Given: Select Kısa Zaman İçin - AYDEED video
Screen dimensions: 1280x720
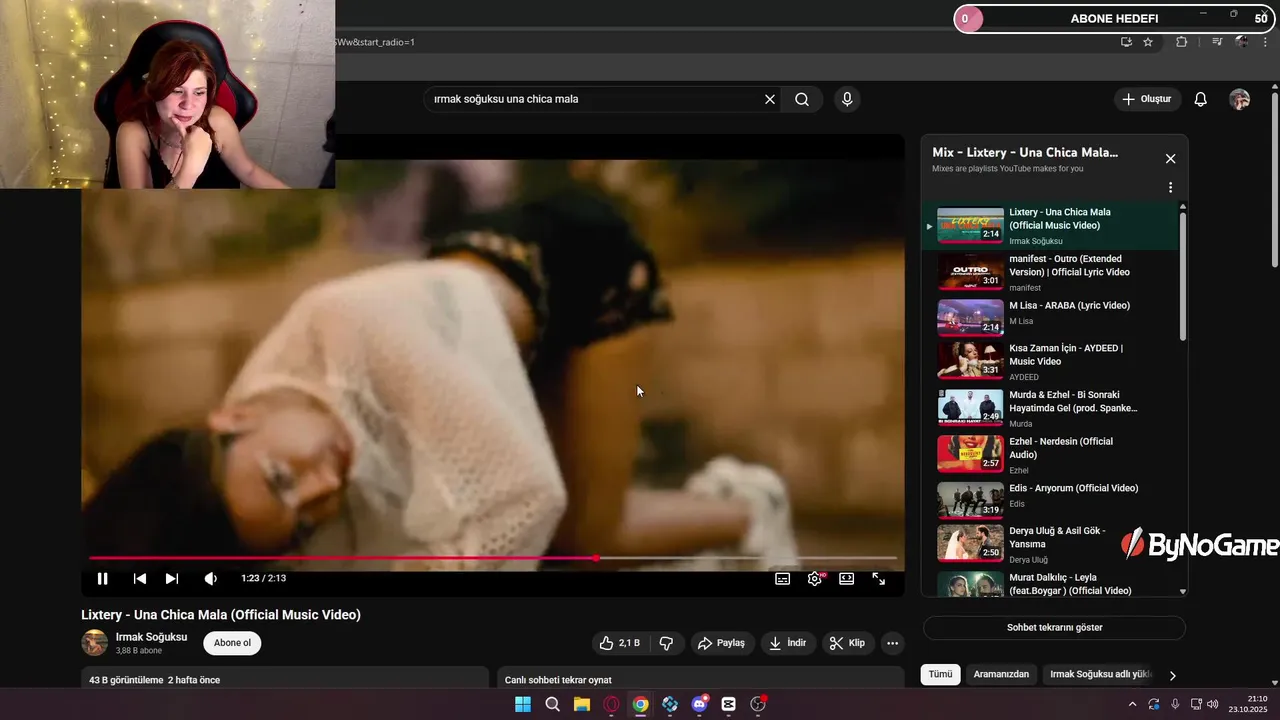Looking at the screenshot, I should click(1050, 361).
